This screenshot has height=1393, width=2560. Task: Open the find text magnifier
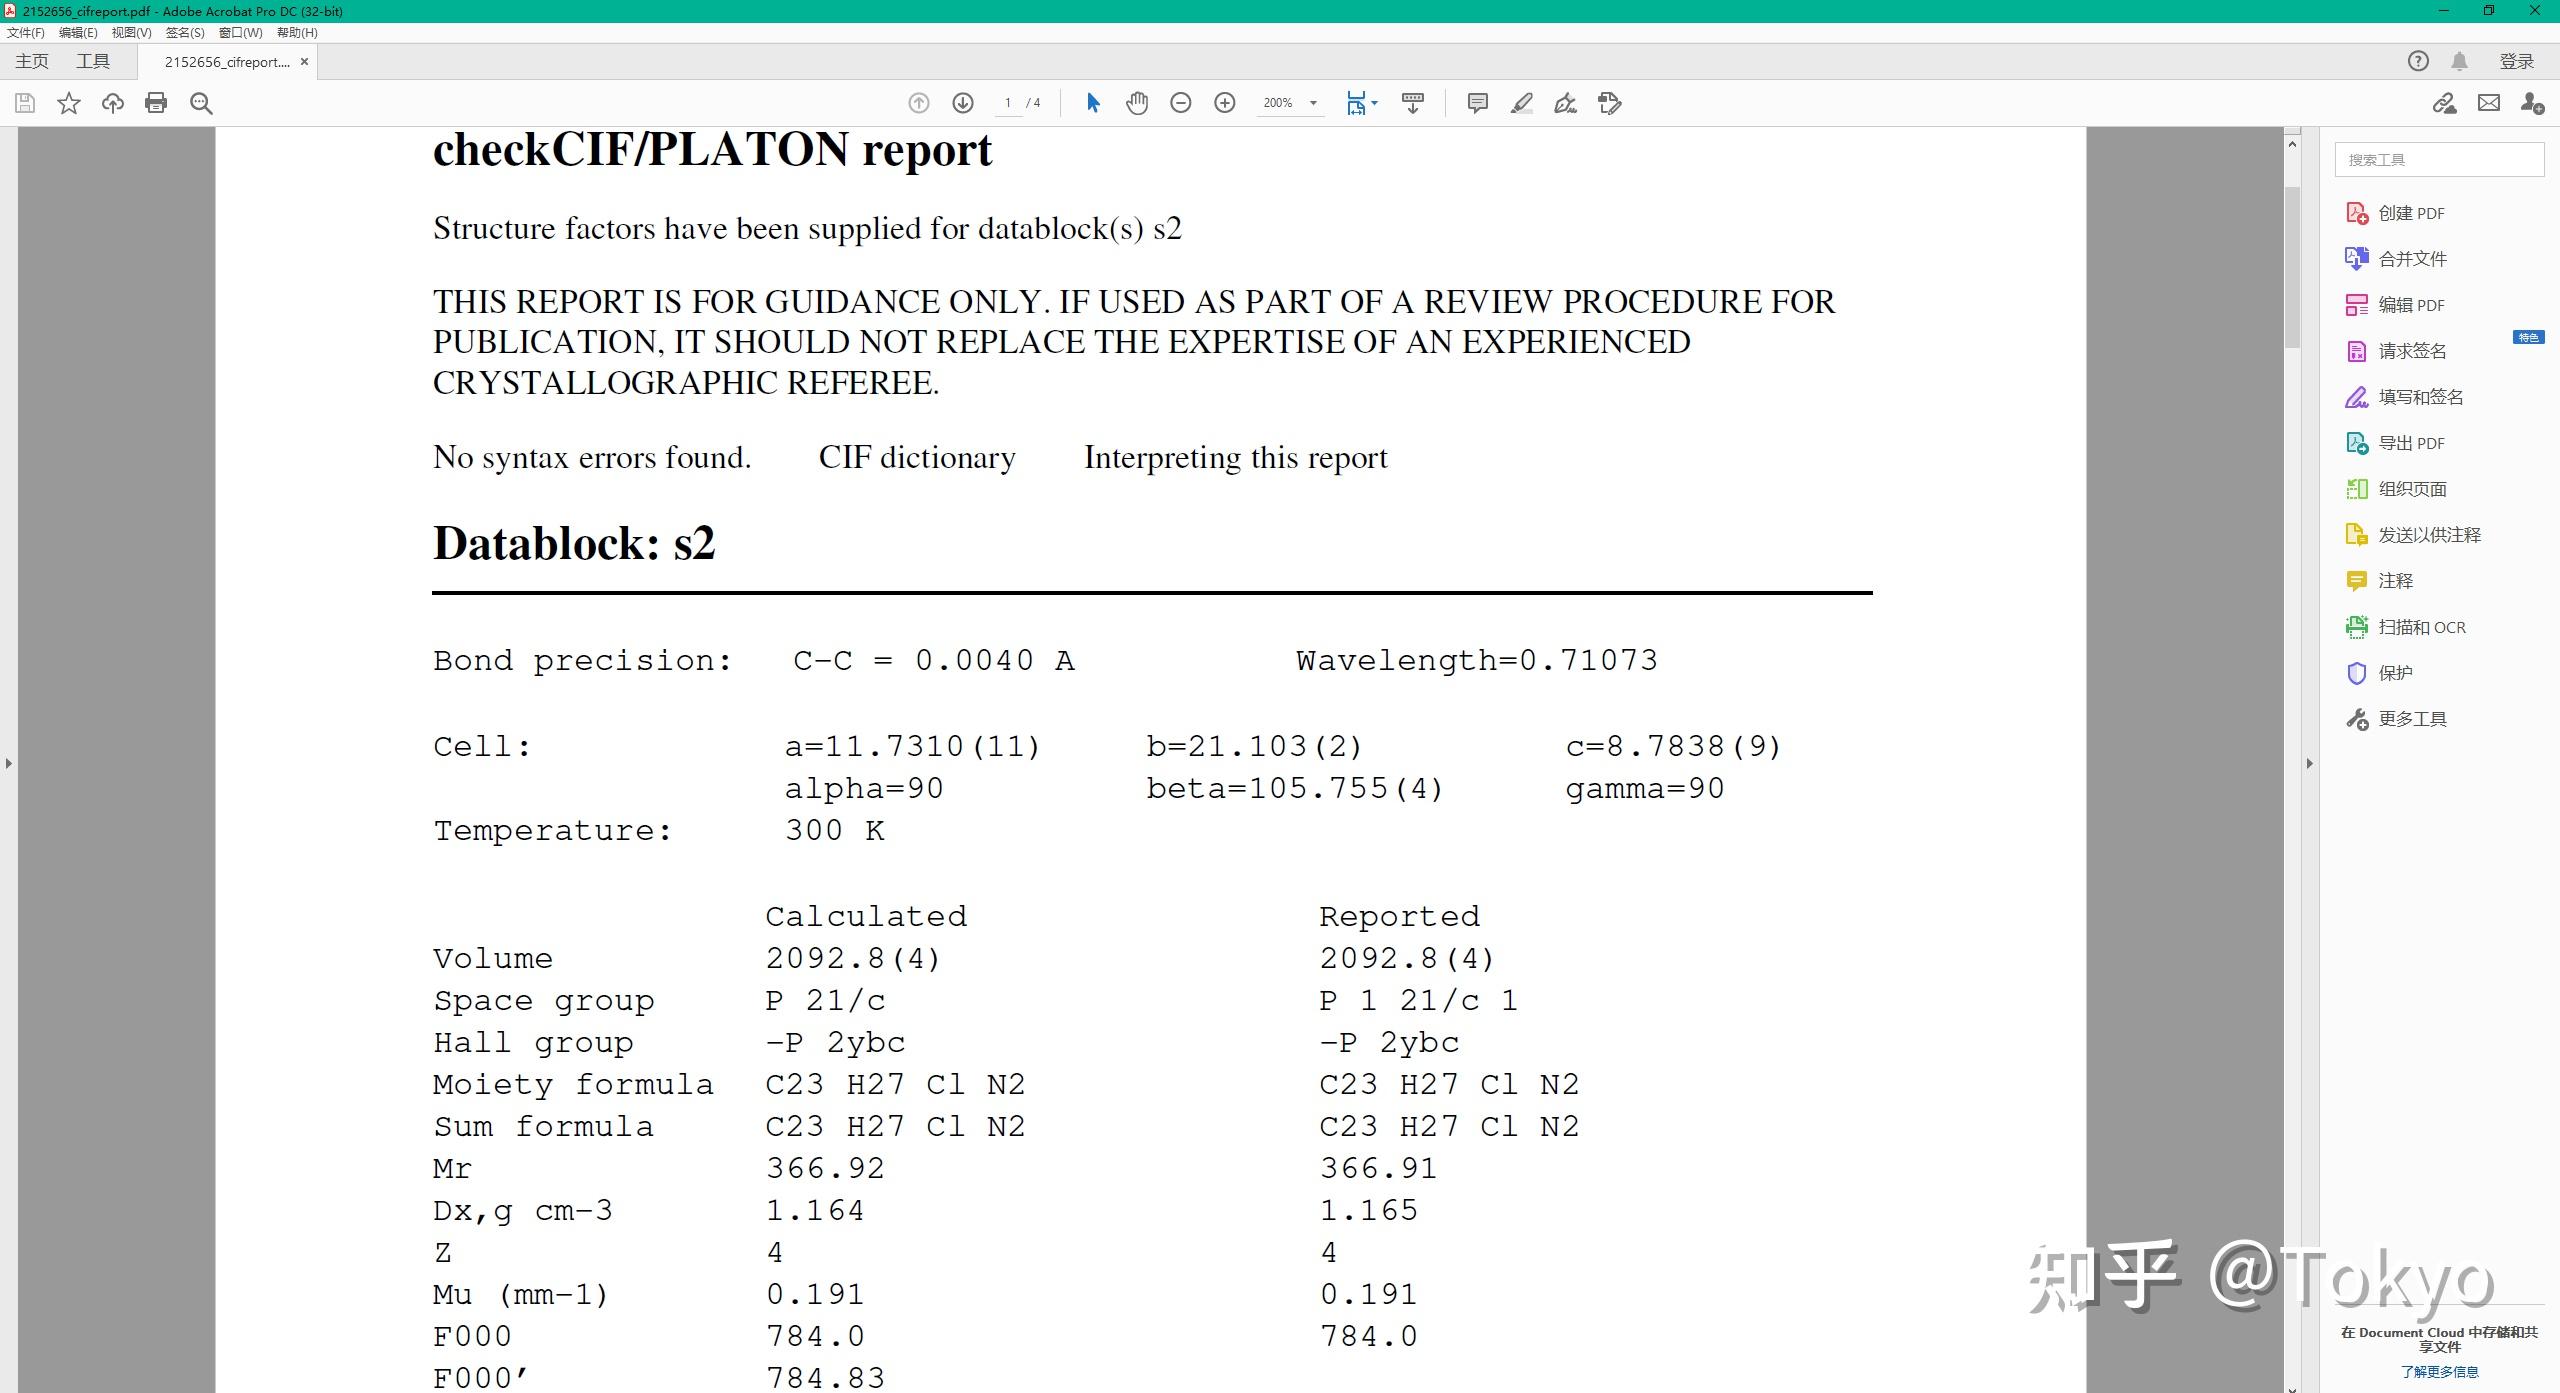pyautogui.click(x=201, y=103)
